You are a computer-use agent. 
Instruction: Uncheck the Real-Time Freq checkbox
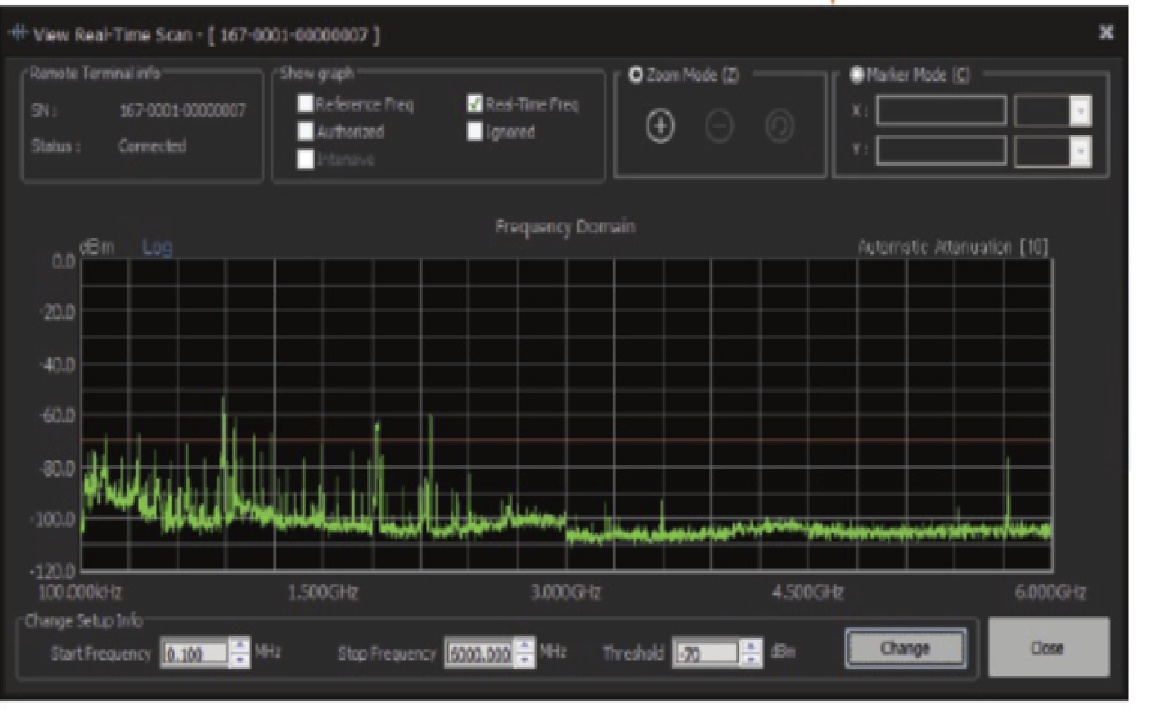(476, 104)
